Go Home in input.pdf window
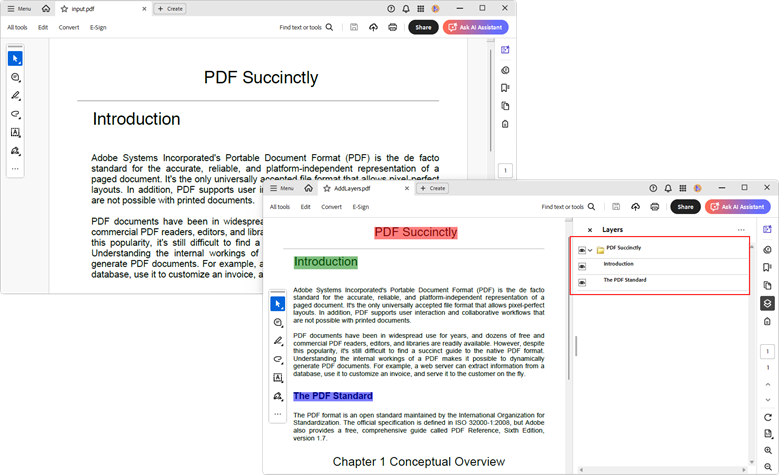This screenshot has height=475, width=779. click(46, 9)
